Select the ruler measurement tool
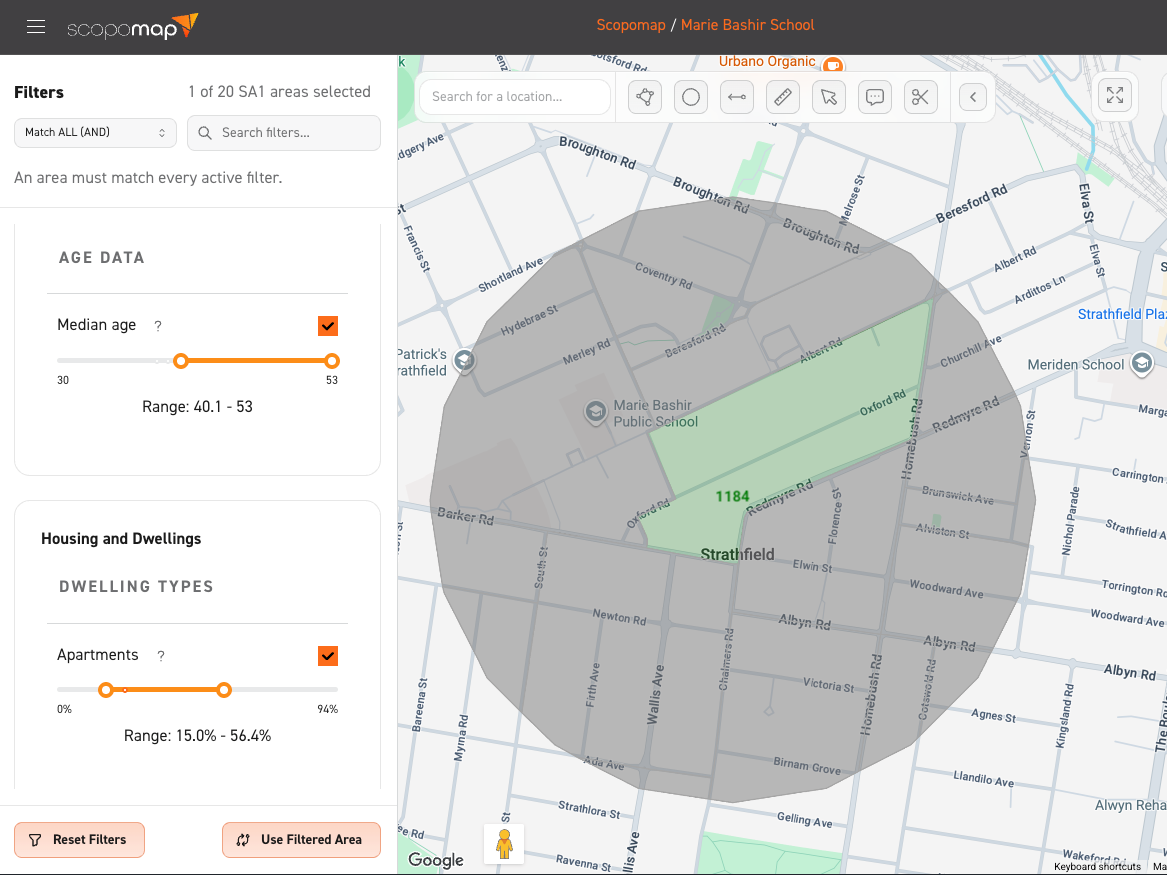1167x875 pixels. [783, 97]
